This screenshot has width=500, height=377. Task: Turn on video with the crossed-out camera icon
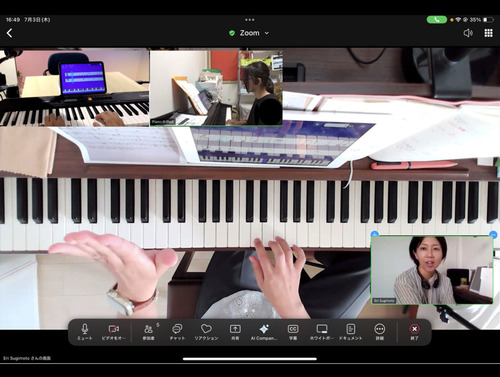[x=114, y=332]
